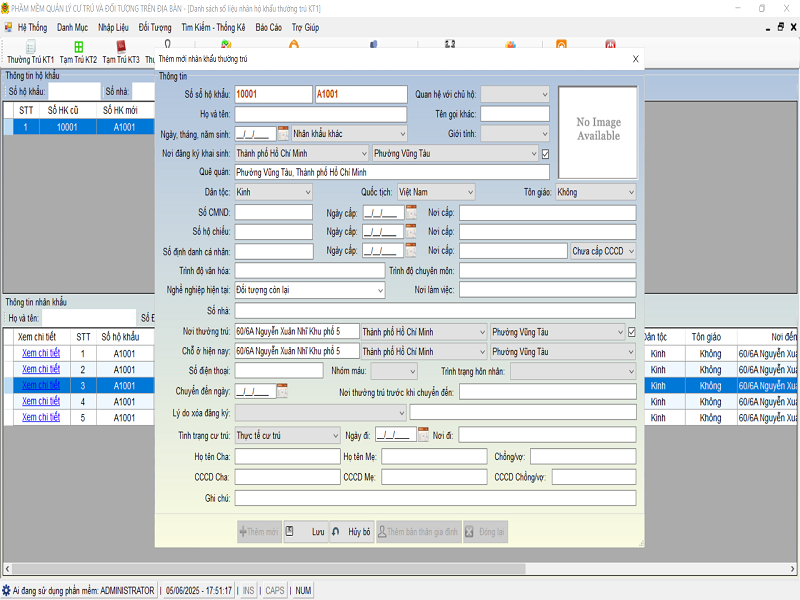Open Chỗ ở hiện nay city dropdown
The height and width of the screenshot is (600, 800).
click(424, 352)
